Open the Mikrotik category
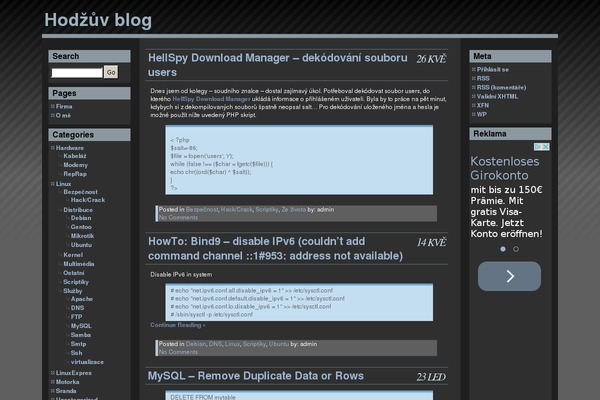The width and height of the screenshot is (600, 400). pos(82,236)
